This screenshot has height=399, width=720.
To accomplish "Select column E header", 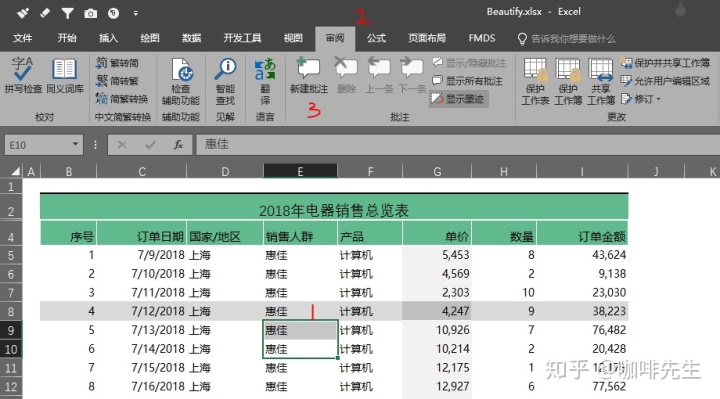I will click(x=300, y=171).
